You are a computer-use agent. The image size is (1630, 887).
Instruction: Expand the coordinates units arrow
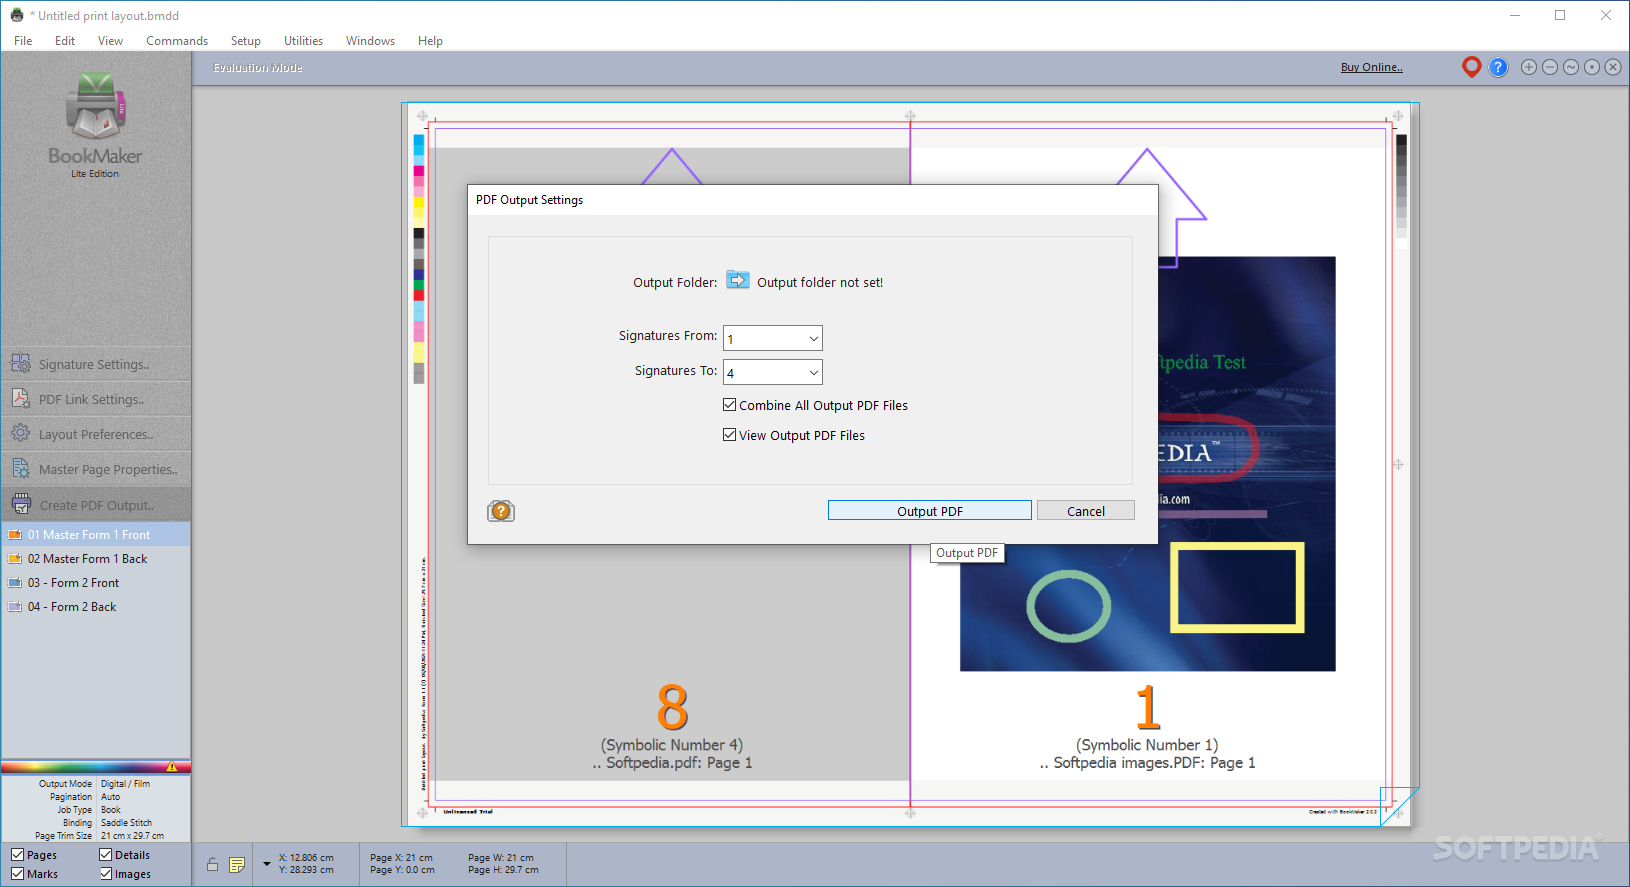click(x=267, y=863)
